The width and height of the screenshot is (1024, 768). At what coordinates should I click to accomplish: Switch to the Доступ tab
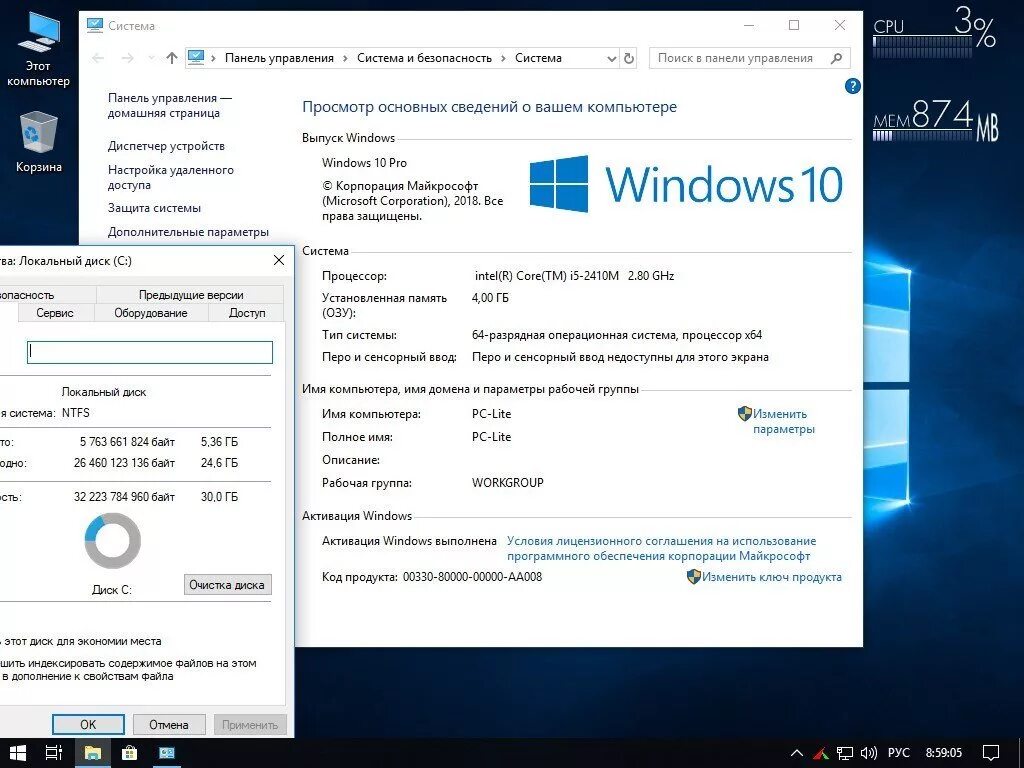pos(247,313)
